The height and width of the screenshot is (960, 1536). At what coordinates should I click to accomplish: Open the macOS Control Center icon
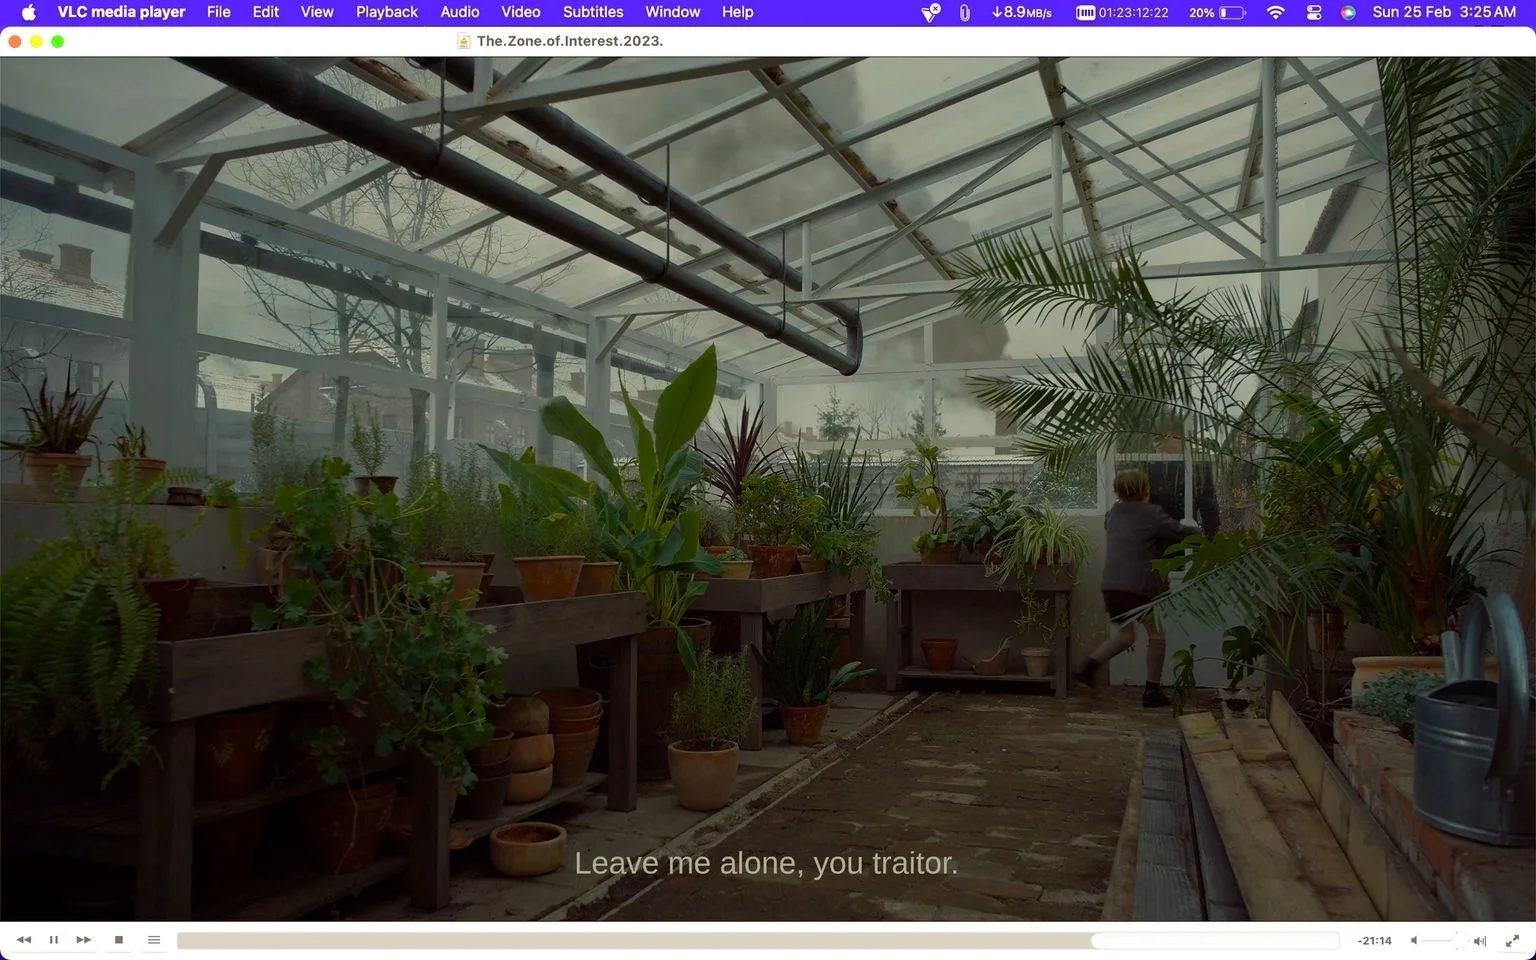point(1314,12)
